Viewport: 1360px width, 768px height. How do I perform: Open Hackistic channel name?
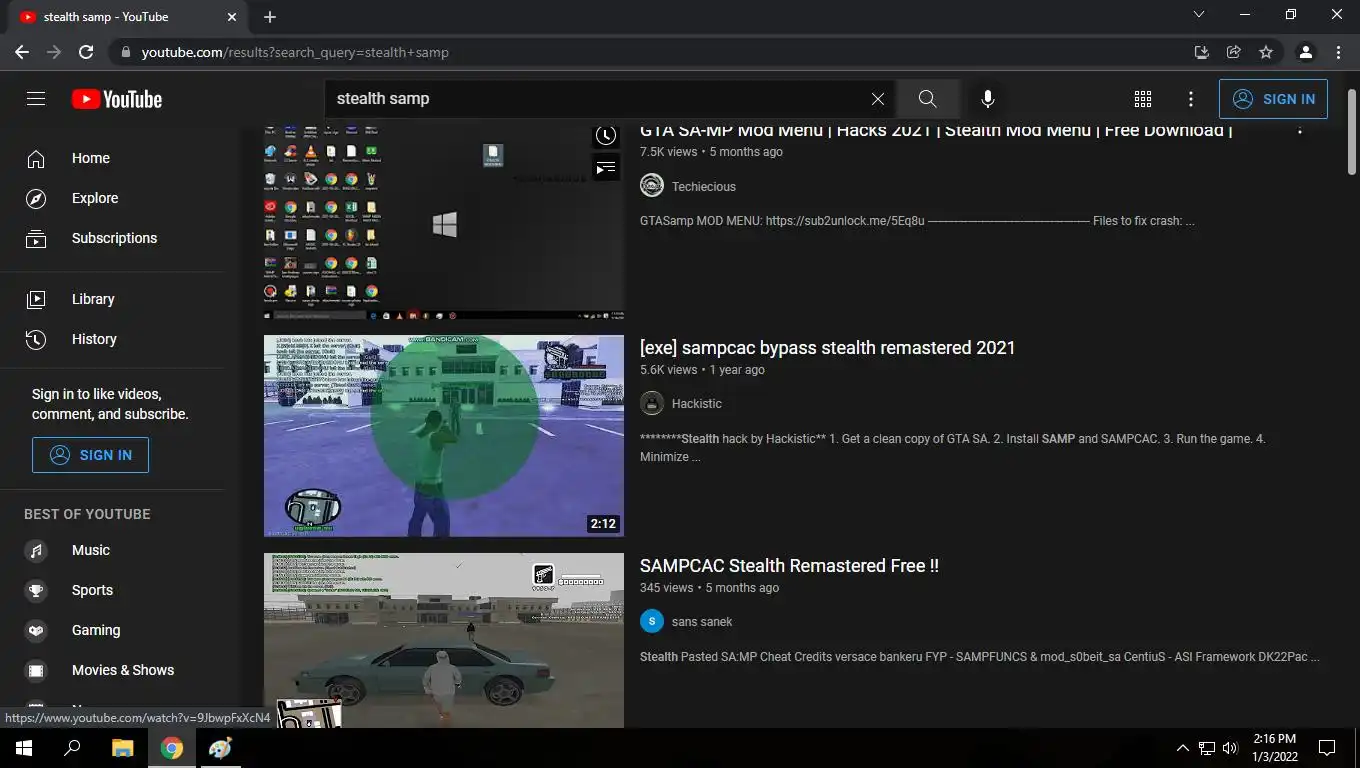tap(697, 404)
